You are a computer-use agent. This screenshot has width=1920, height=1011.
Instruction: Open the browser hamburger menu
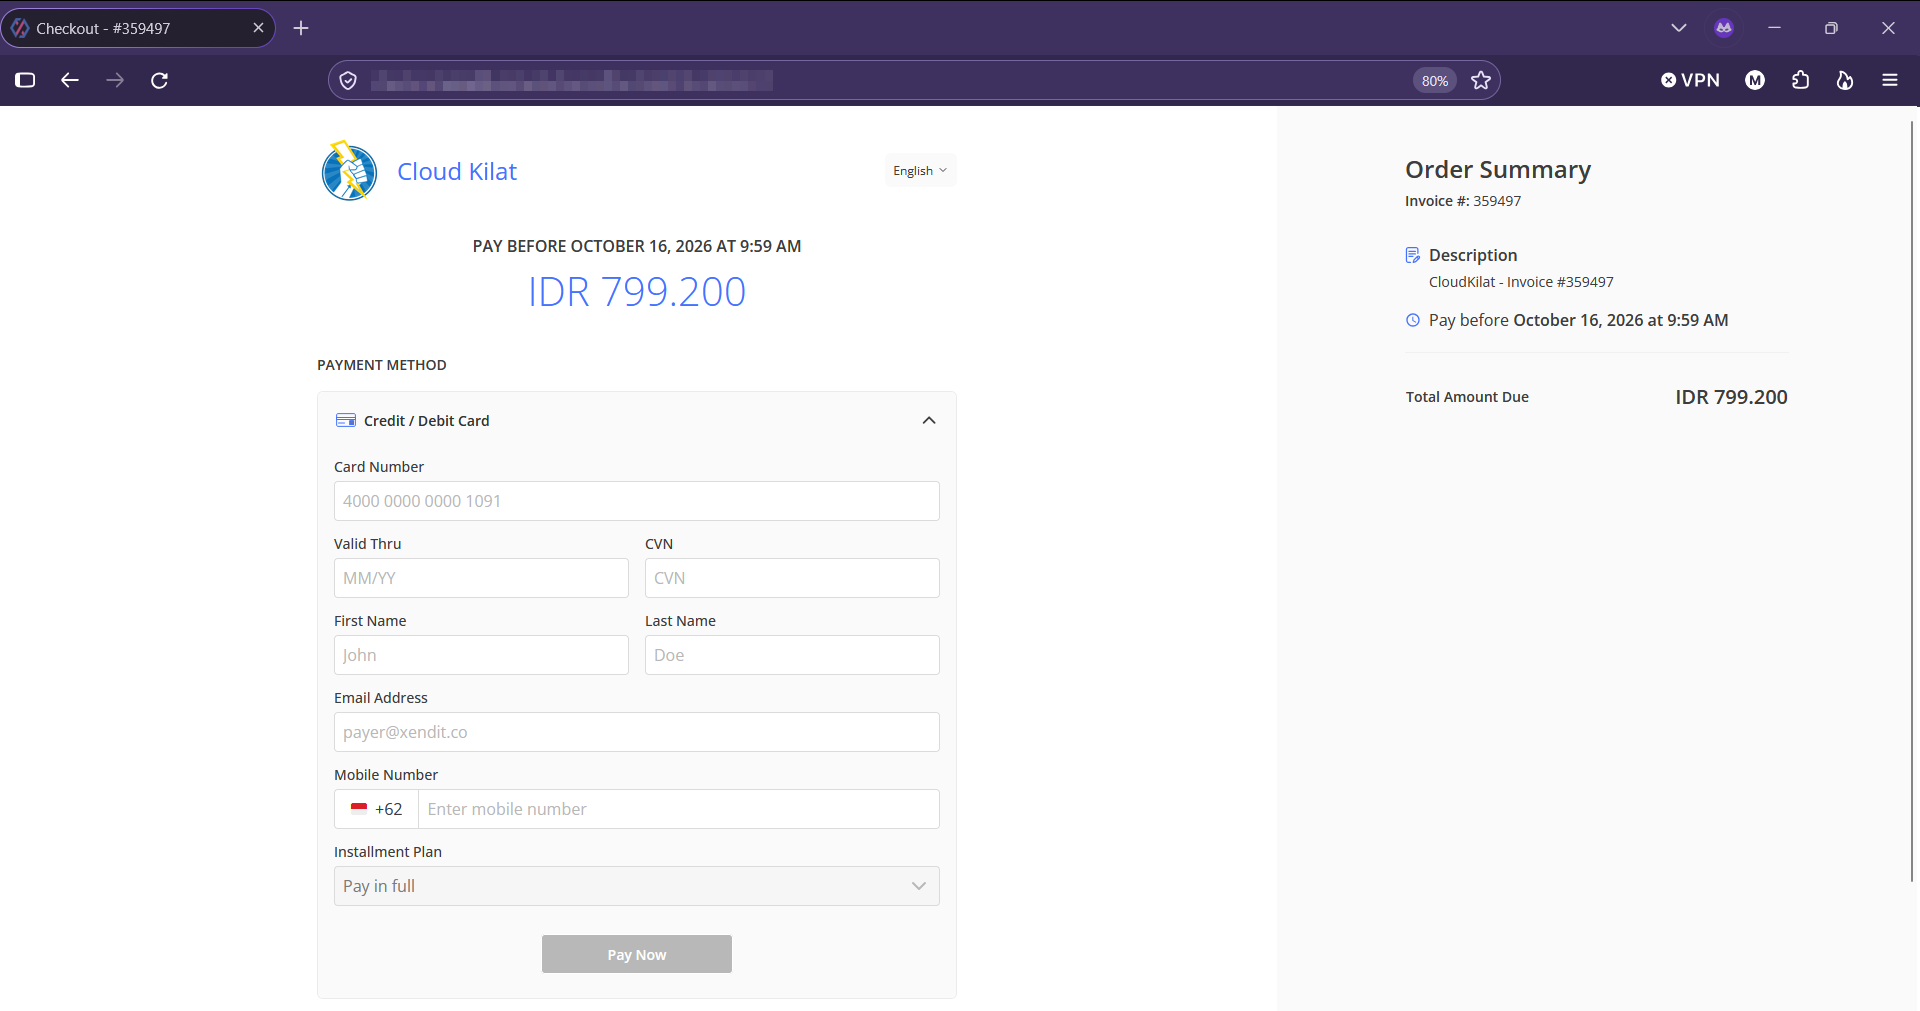1889,80
